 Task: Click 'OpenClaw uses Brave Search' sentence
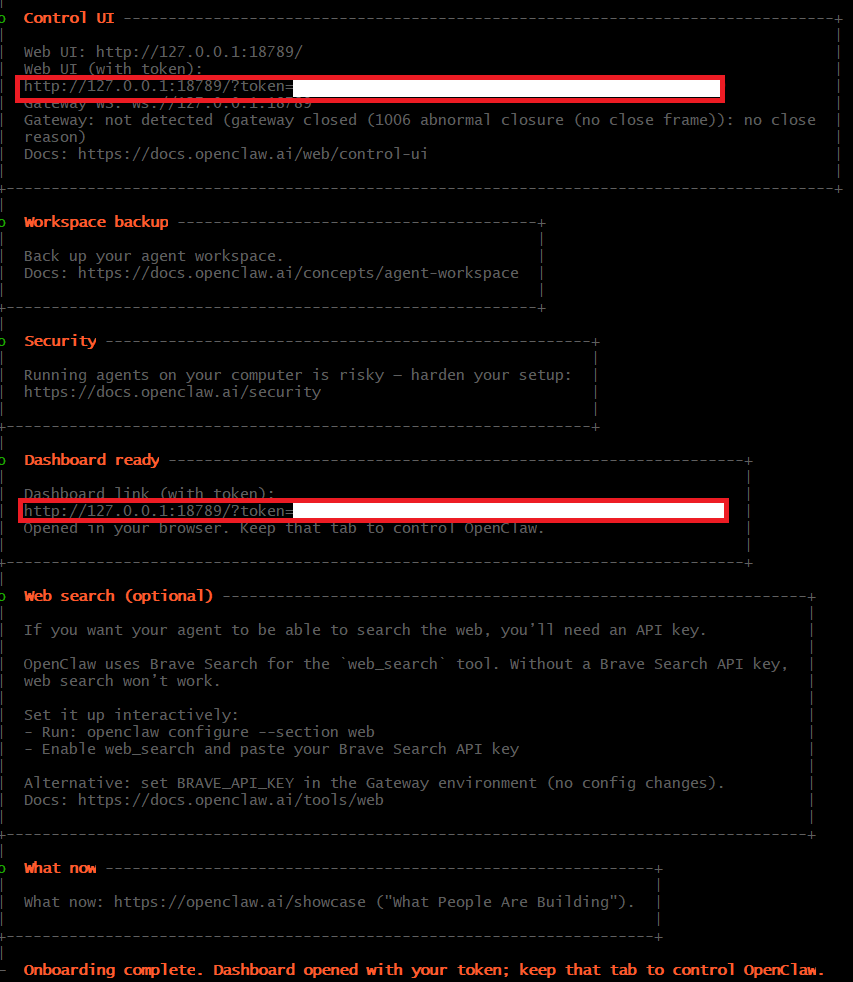tap(406, 664)
